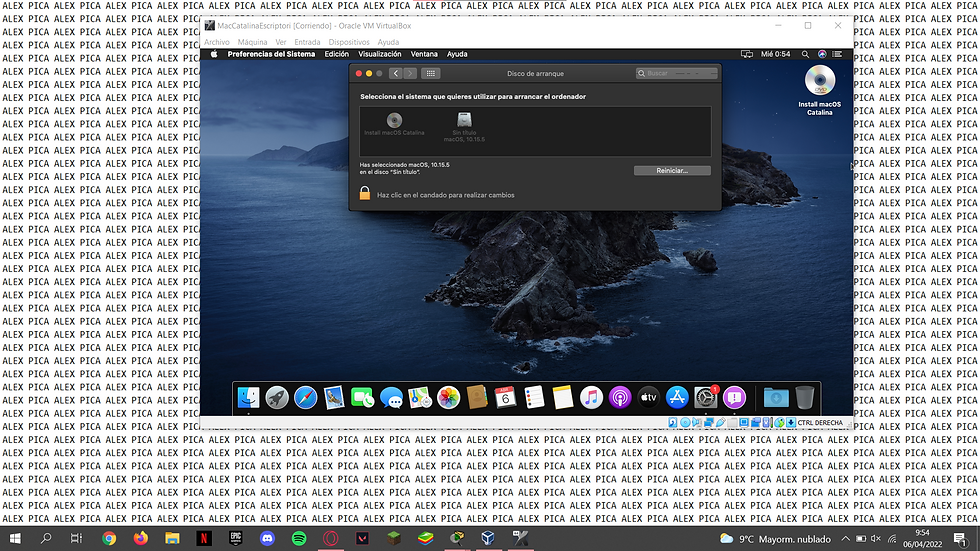Open Photos app in the dock
Image resolution: width=980 pixels, height=551 pixels.
pyautogui.click(x=448, y=397)
